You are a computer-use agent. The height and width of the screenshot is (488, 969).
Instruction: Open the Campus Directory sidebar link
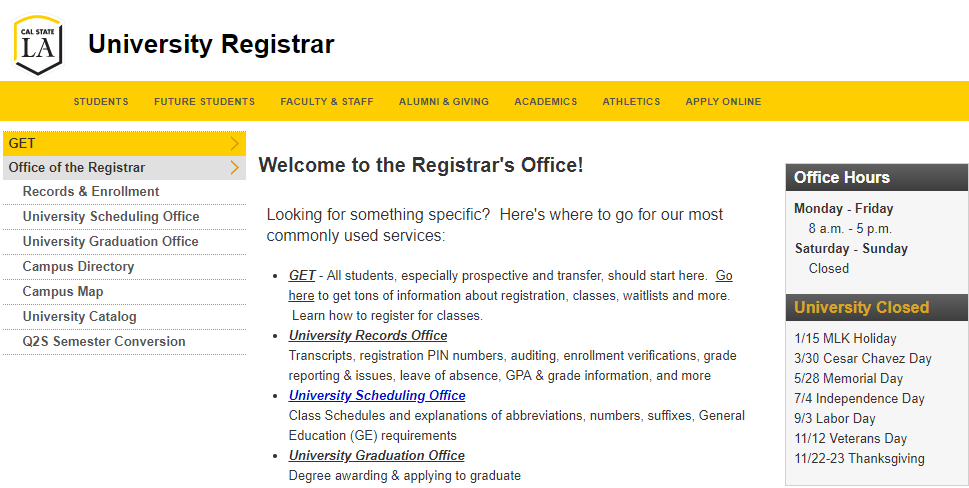78,267
